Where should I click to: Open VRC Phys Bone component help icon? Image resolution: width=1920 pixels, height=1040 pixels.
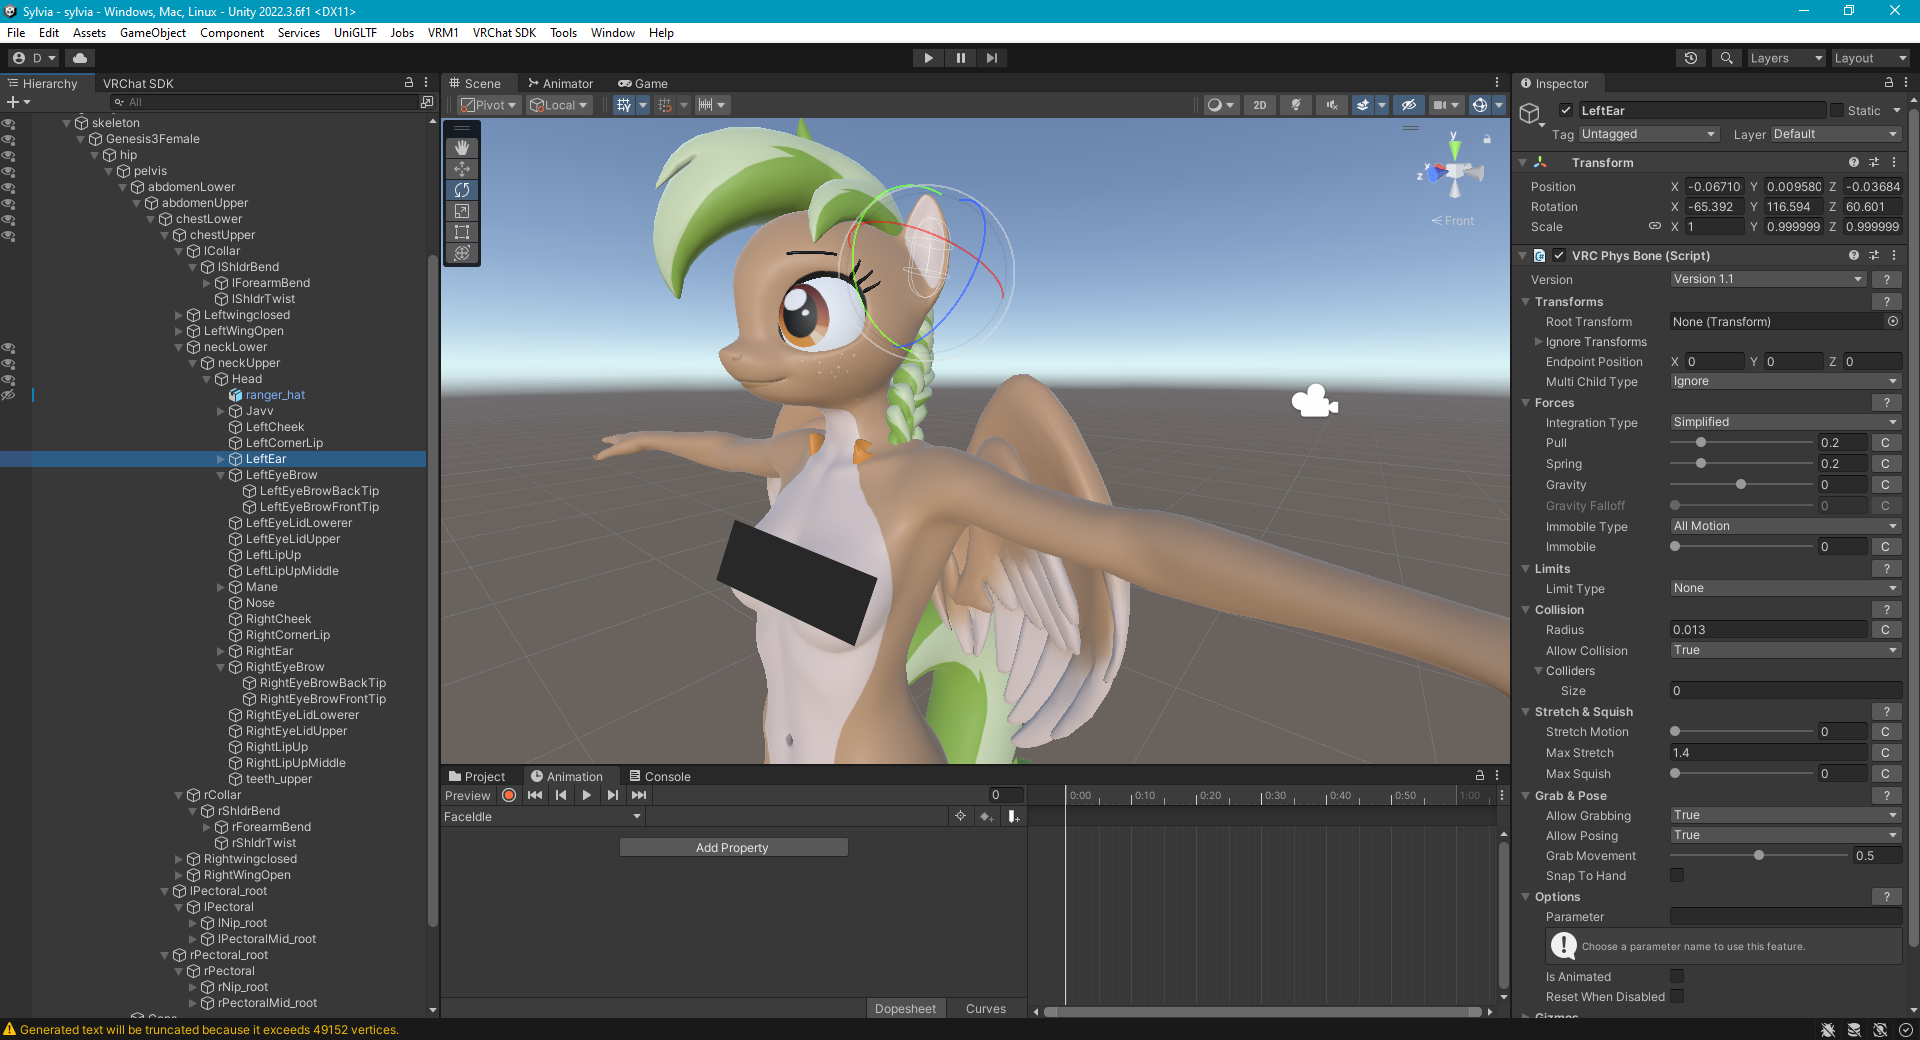tap(1853, 255)
